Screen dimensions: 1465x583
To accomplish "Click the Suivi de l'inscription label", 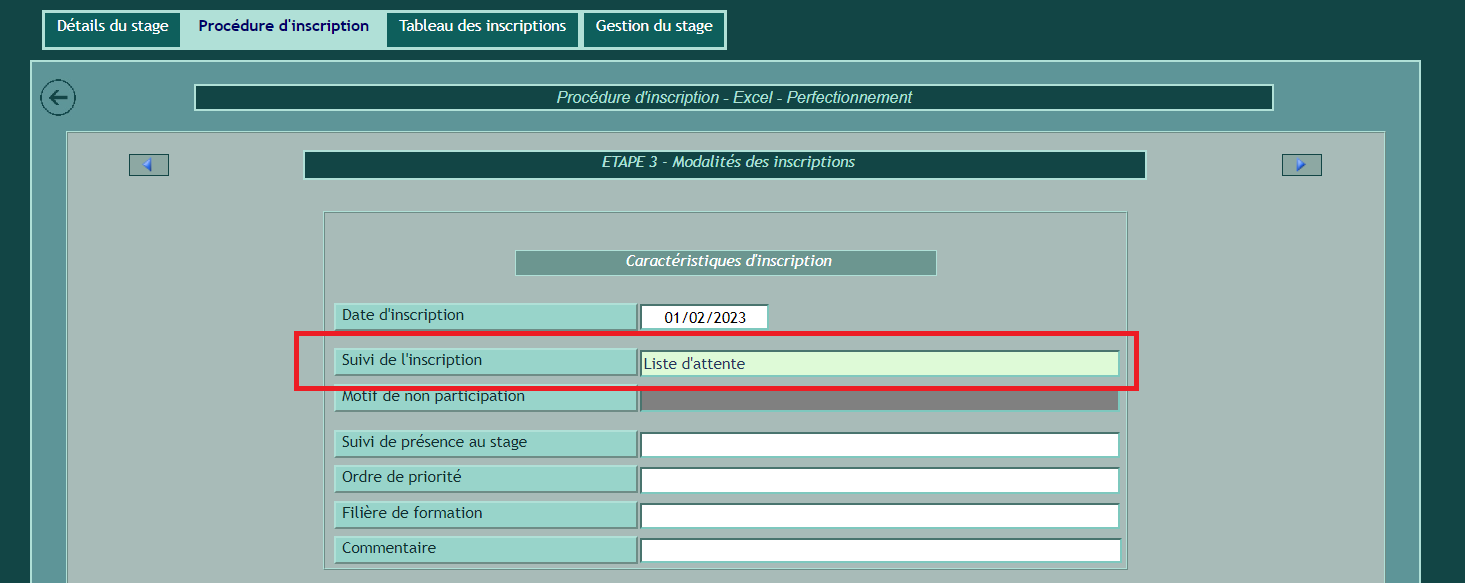I will (484, 361).
